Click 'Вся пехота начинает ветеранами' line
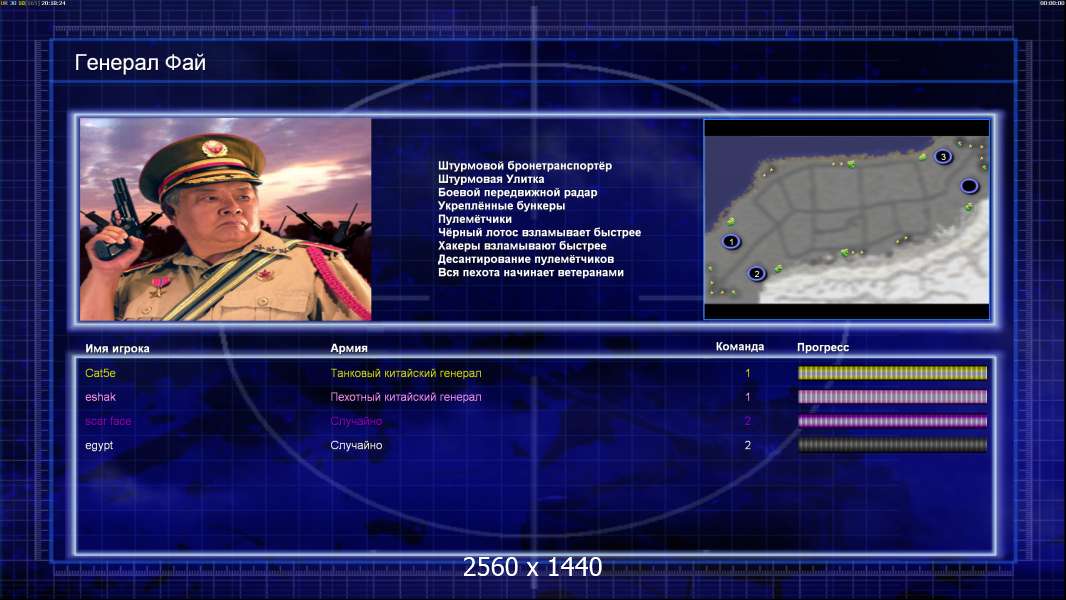This screenshot has width=1066, height=600. (530, 272)
